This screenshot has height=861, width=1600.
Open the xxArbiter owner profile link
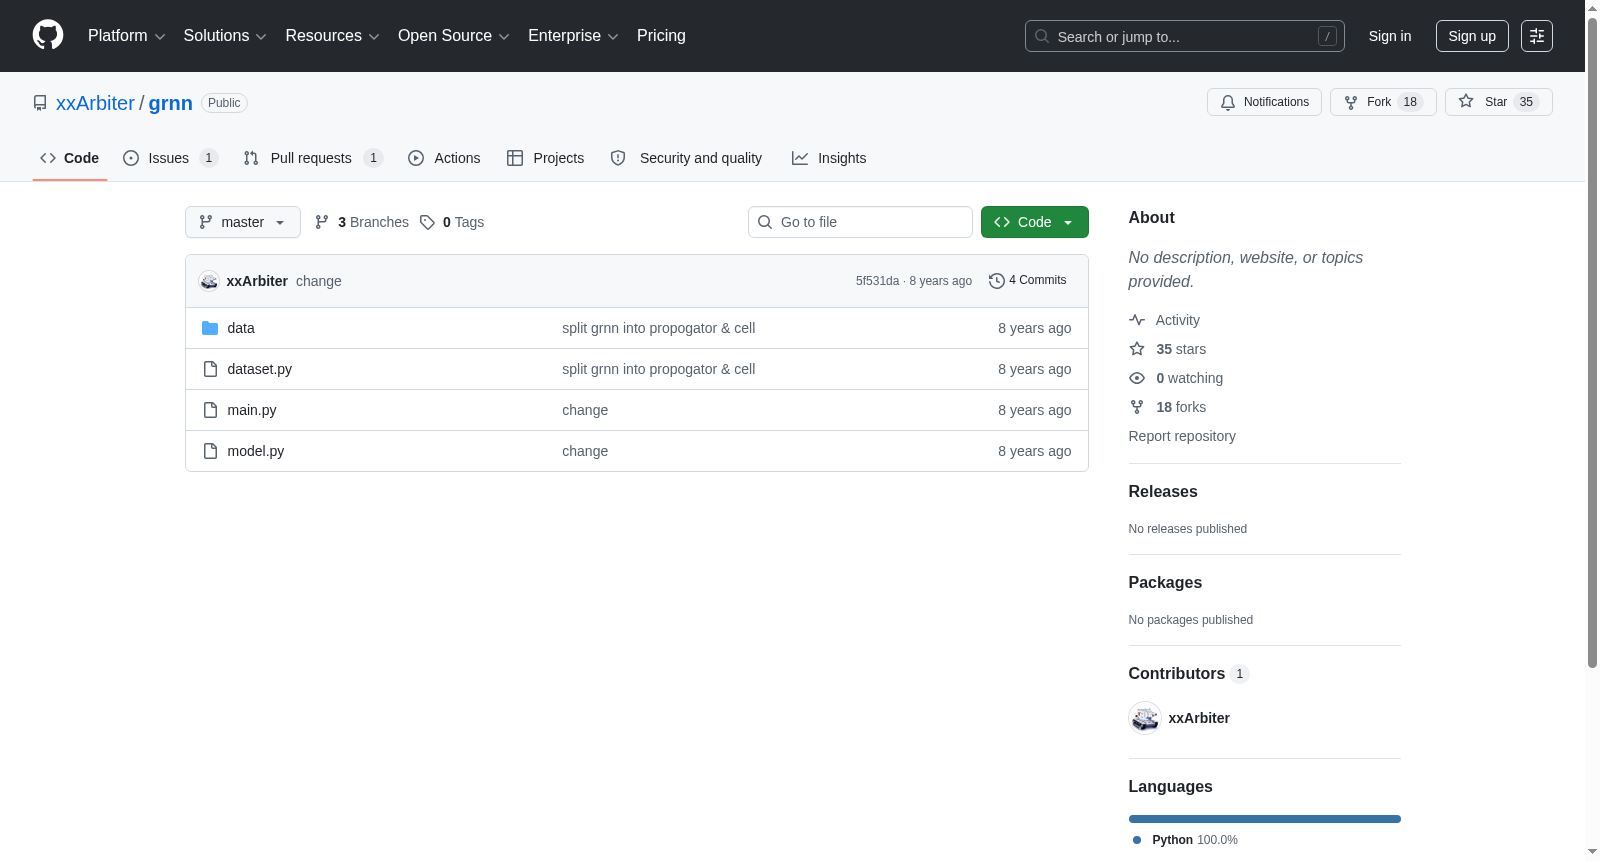(95, 103)
